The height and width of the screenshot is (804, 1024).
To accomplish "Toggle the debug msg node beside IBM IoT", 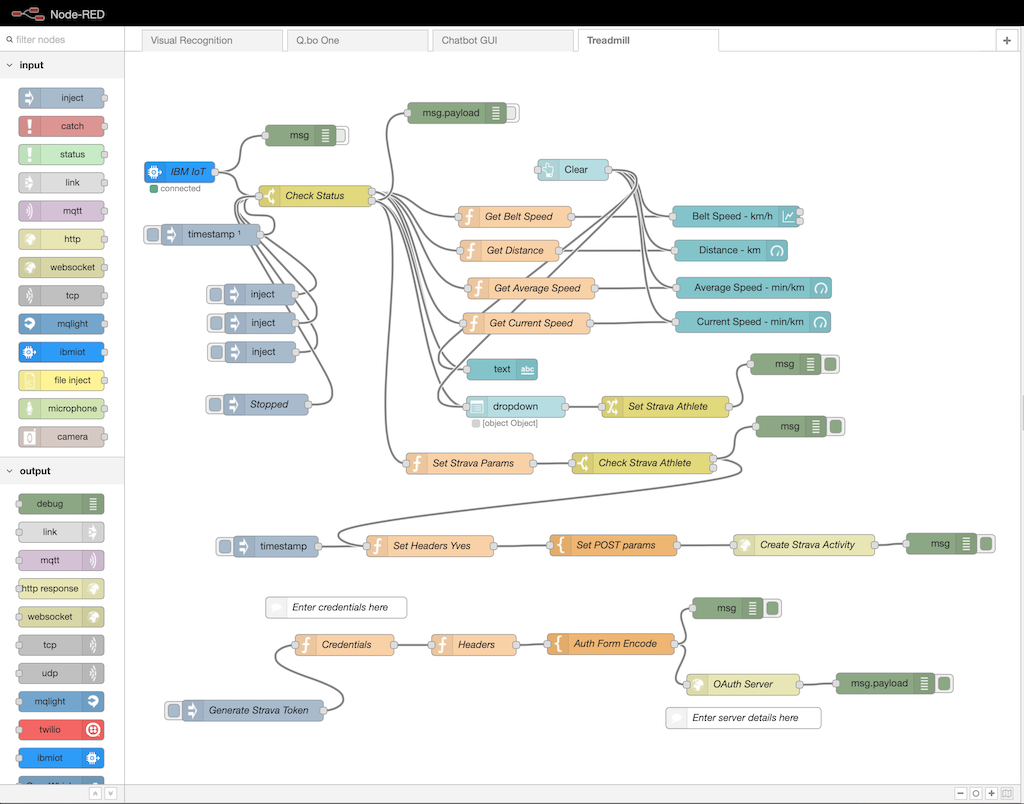I will 342,135.
